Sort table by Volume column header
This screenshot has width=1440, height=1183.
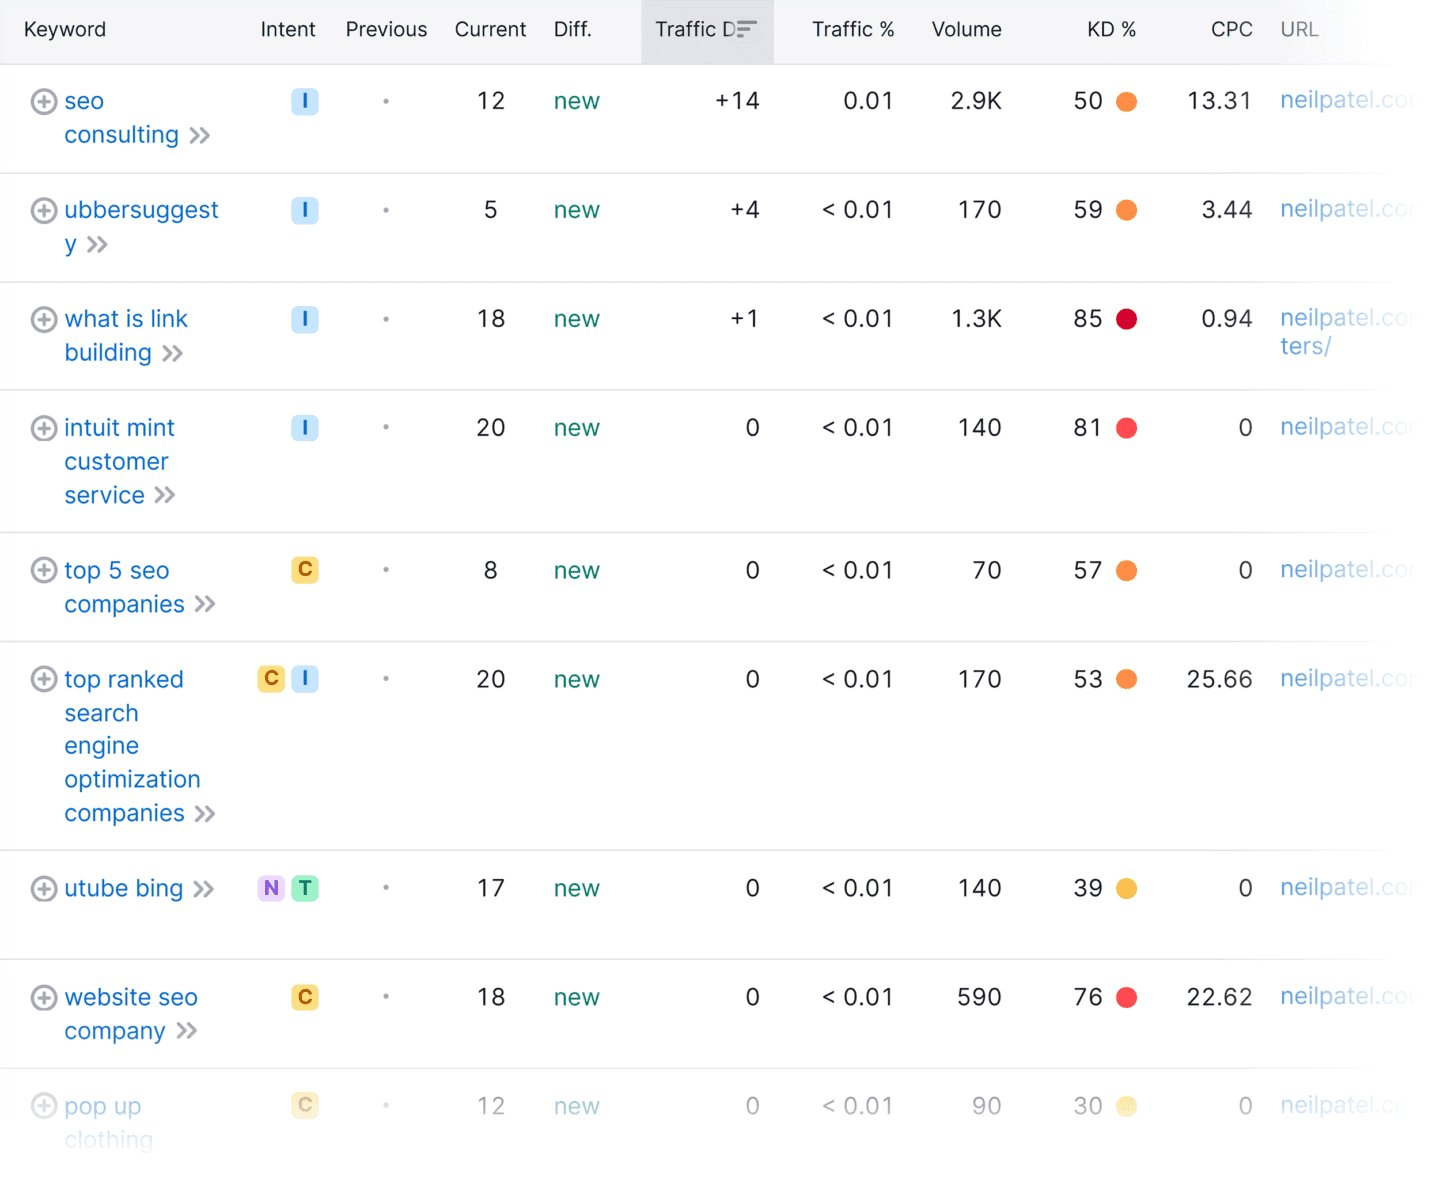pyautogui.click(x=966, y=30)
